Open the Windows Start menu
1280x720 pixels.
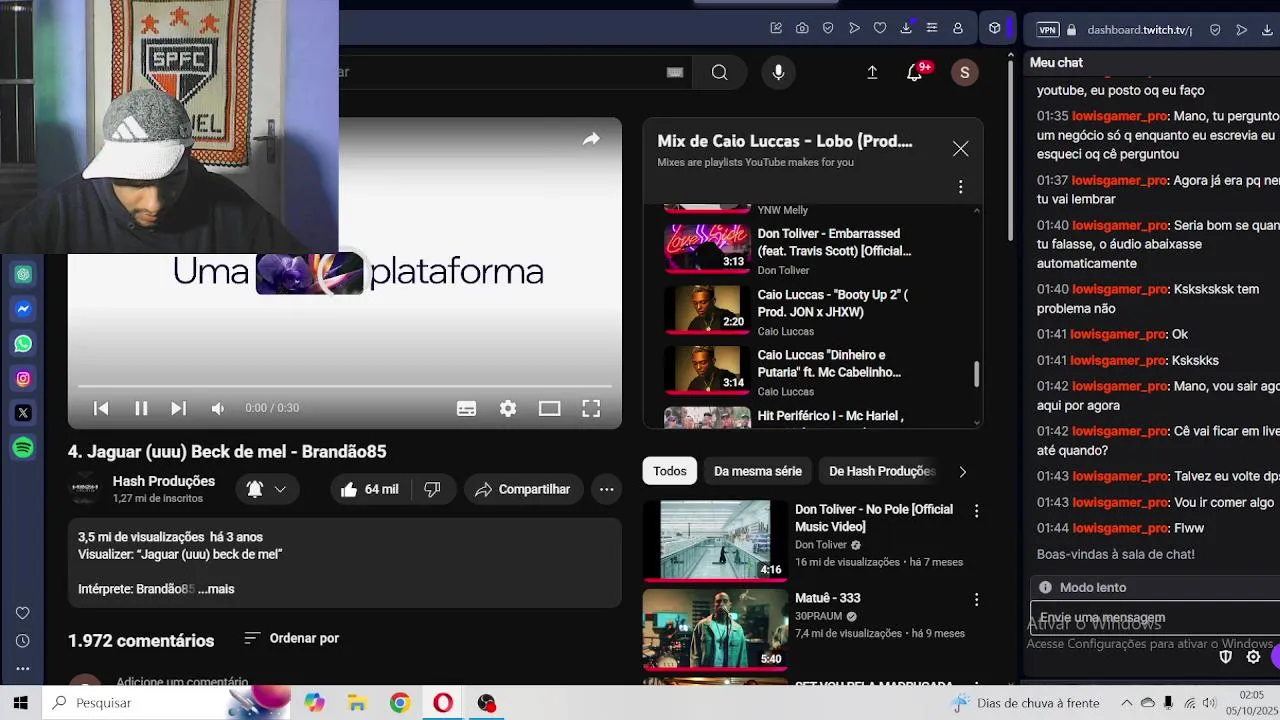point(20,703)
